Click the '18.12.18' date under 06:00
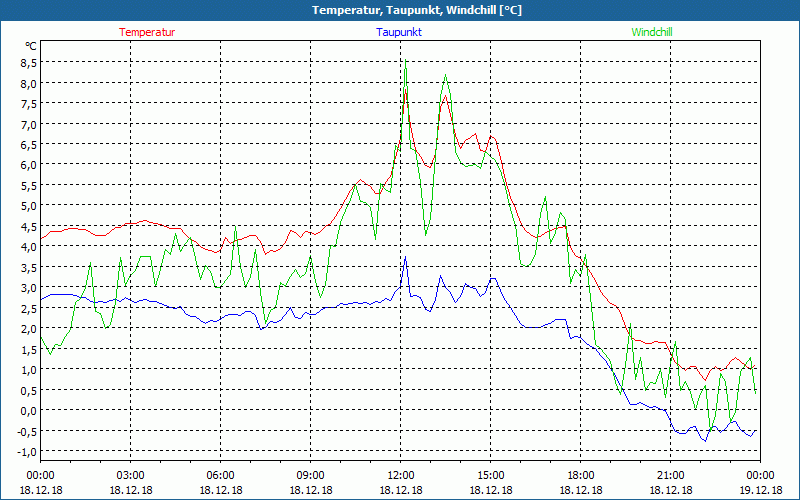 [220, 490]
